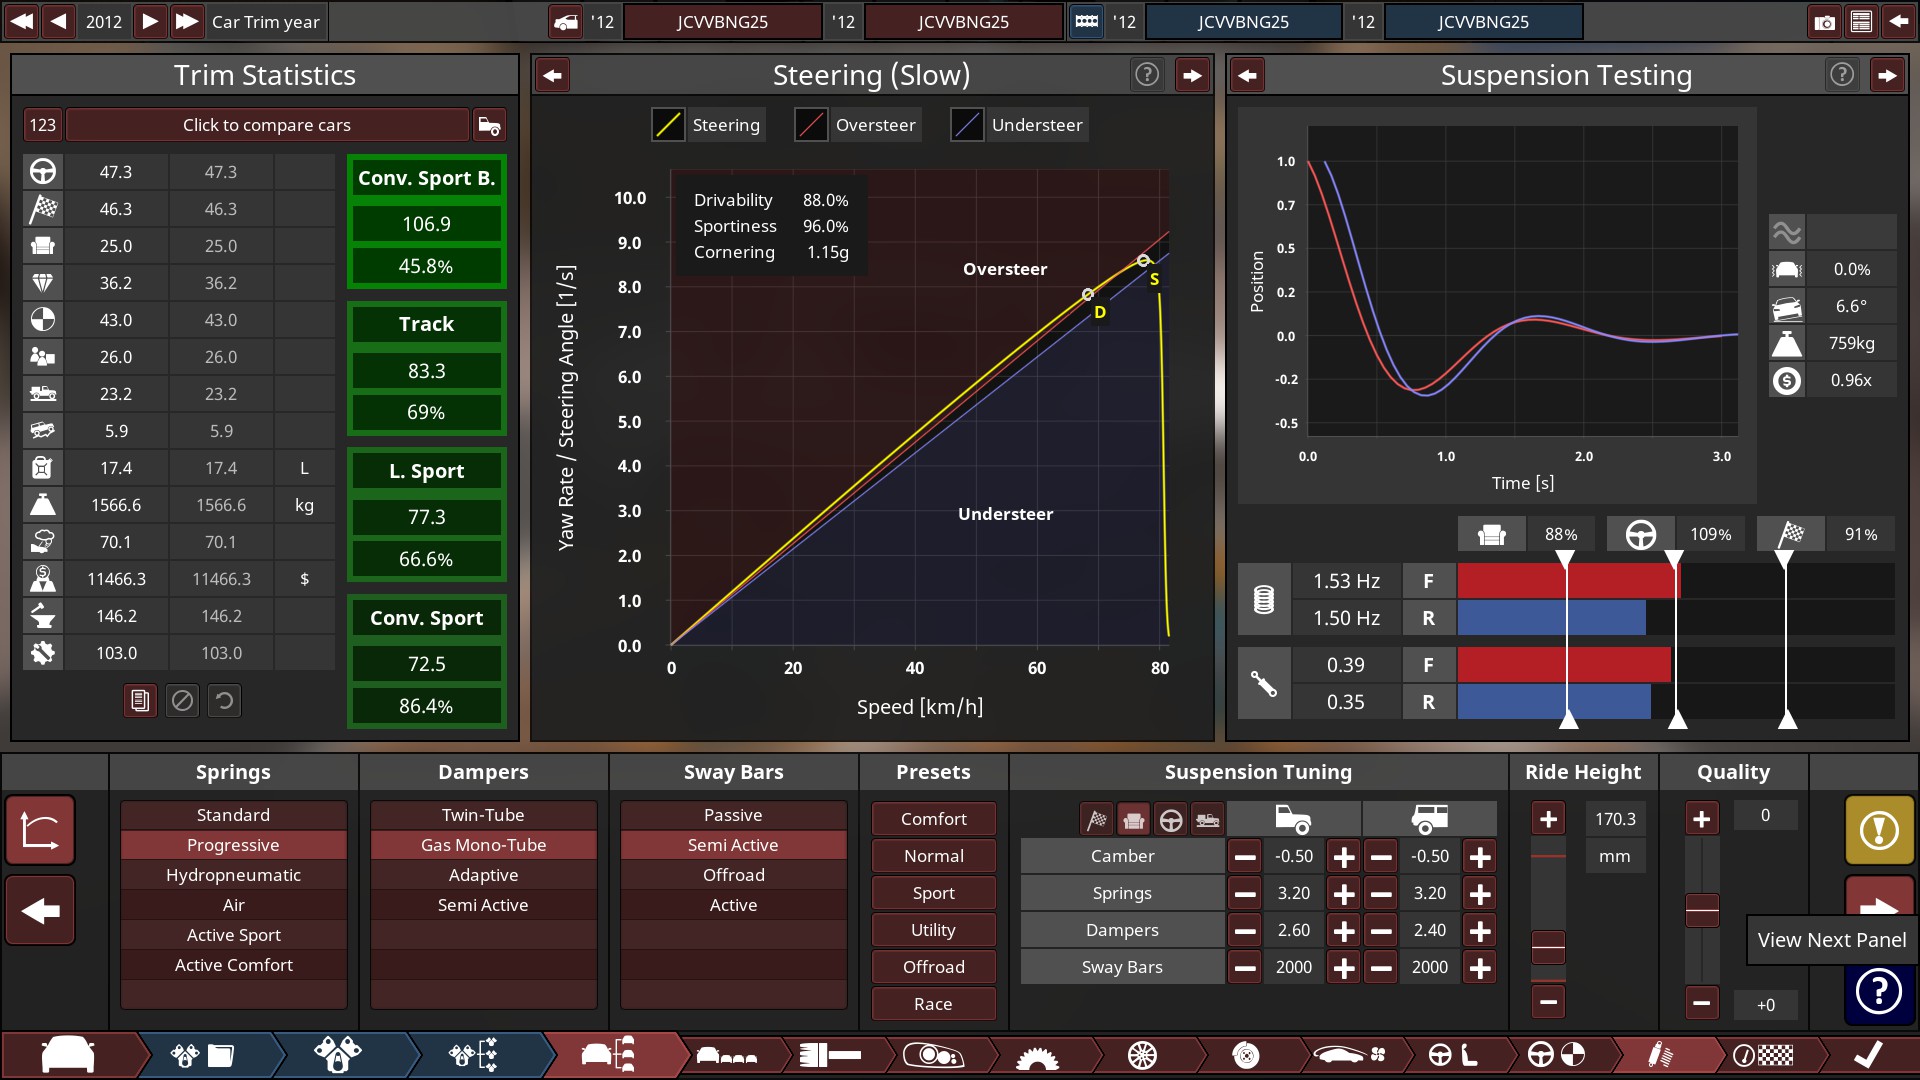
Task: Apply the Offroad suspension preset
Action: (933, 967)
